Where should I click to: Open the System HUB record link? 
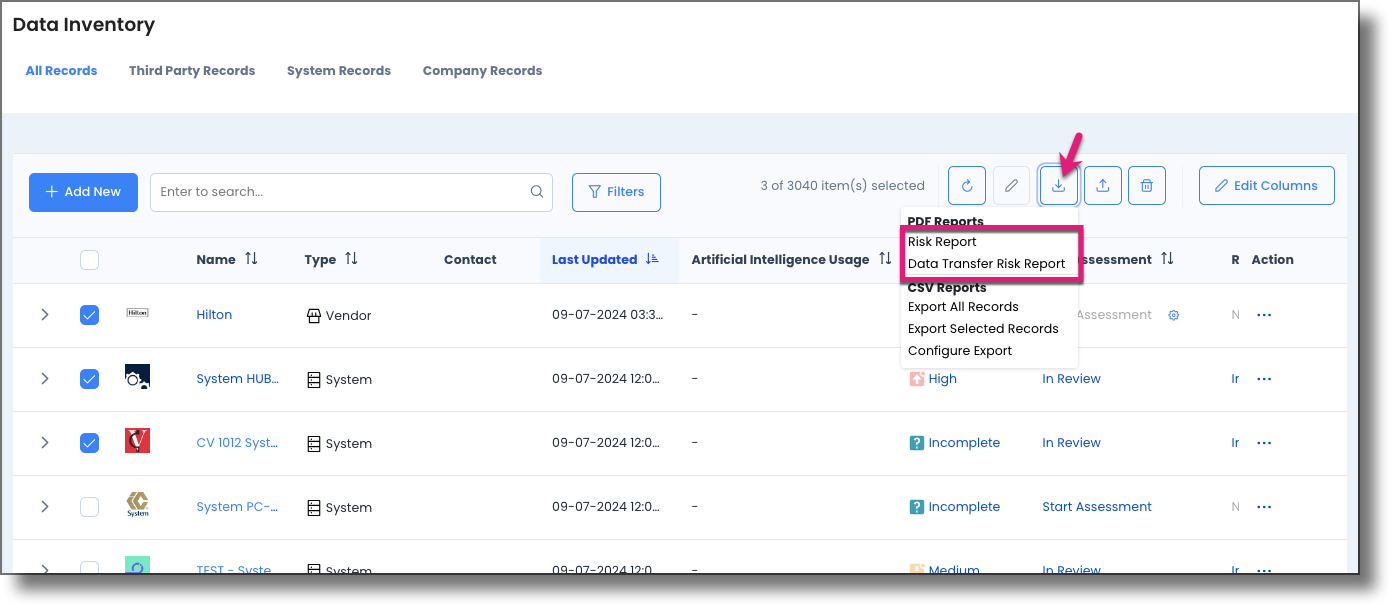click(237, 379)
